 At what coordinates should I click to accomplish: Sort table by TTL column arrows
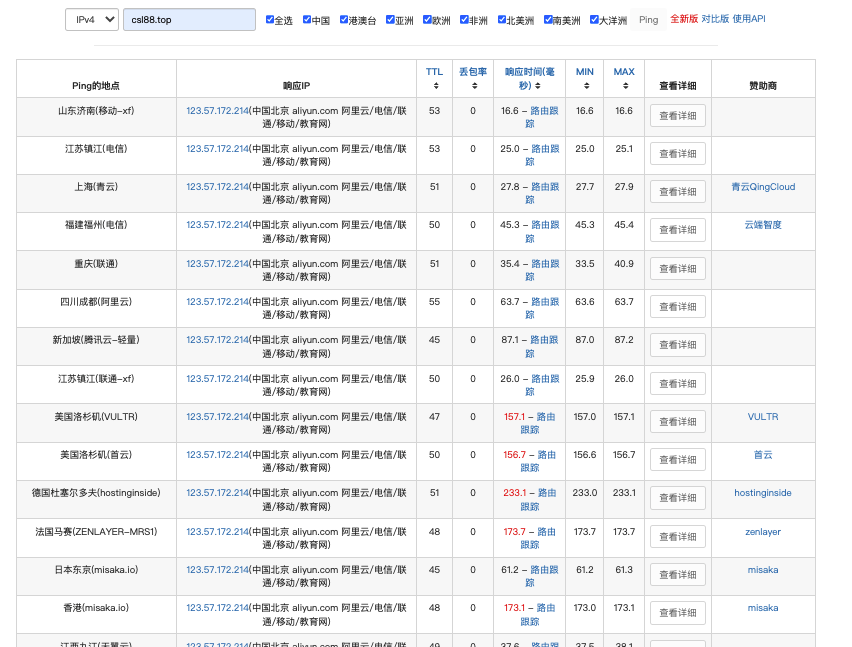[436, 86]
